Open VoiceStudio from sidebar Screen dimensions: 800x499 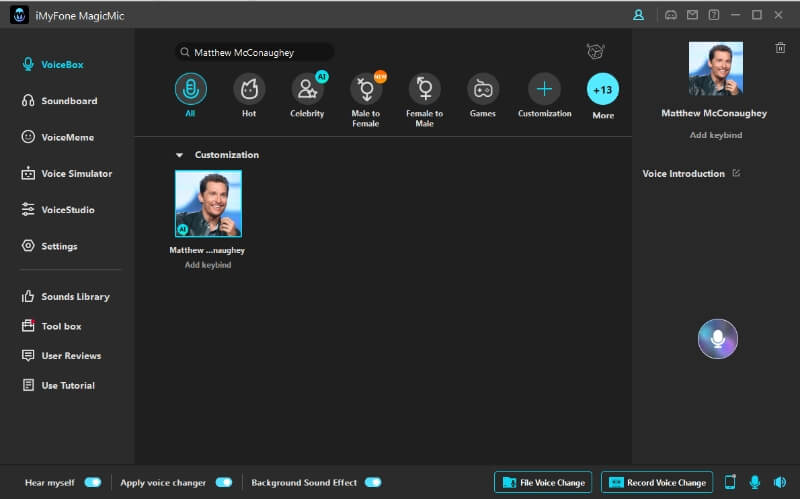tap(58, 210)
